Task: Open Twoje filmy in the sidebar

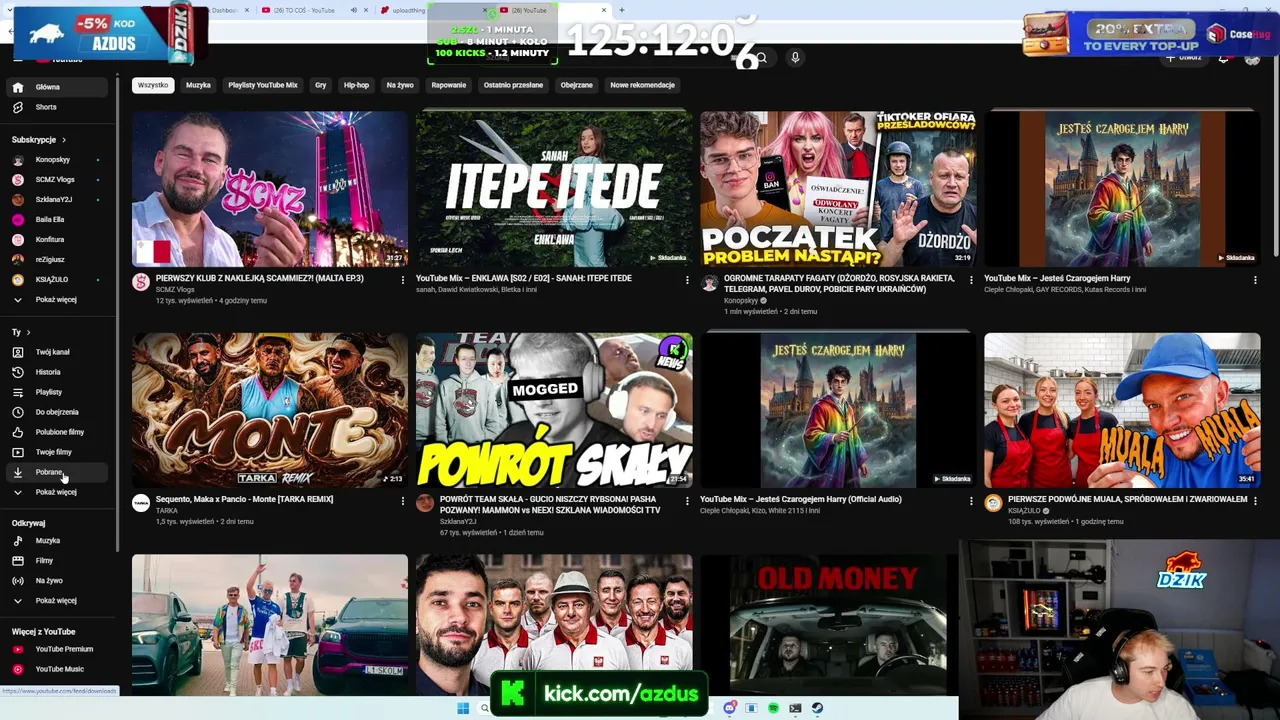Action: [x=59, y=452]
